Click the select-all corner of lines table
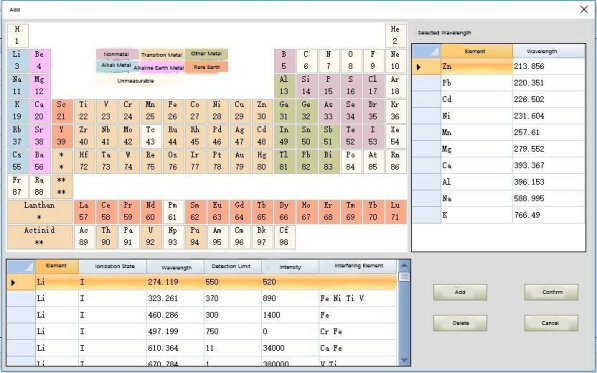Image resolution: width=597 pixels, height=373 pixels. point(21,266)
